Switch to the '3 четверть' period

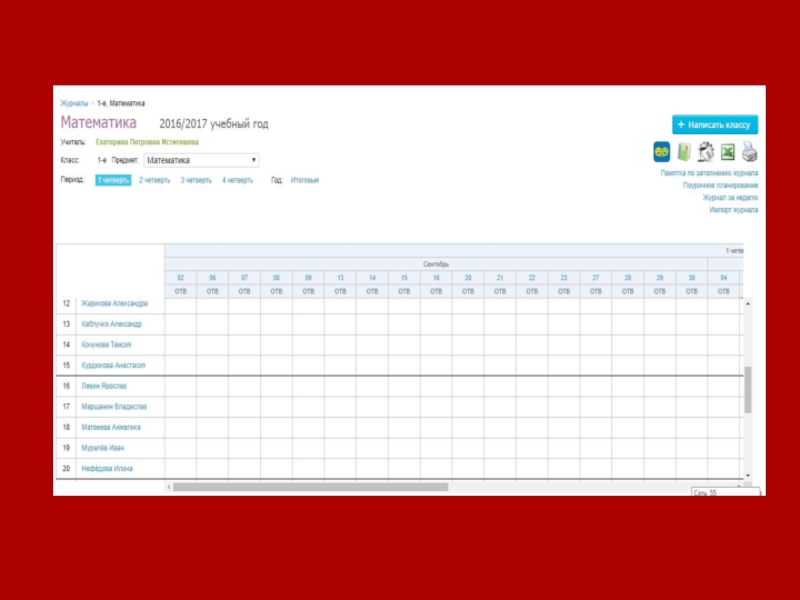(196, 180)
